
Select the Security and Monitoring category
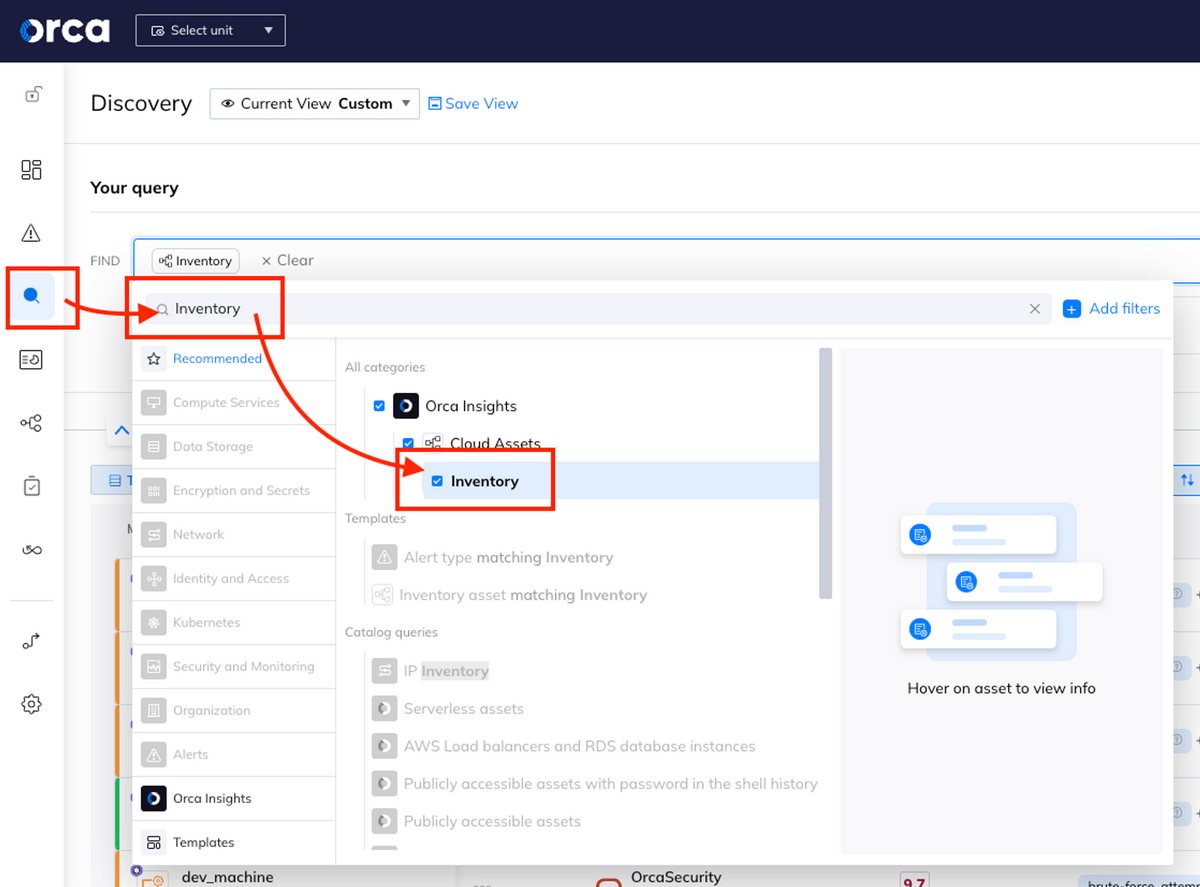(234, 667)
